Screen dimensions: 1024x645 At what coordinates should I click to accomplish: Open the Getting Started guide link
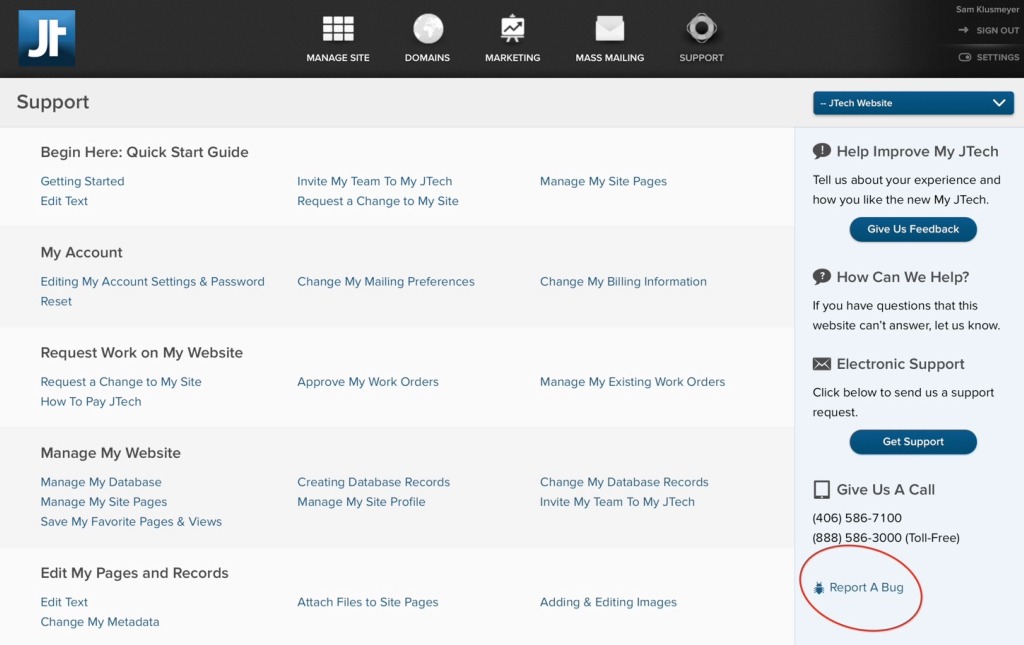tap(82, 181)
